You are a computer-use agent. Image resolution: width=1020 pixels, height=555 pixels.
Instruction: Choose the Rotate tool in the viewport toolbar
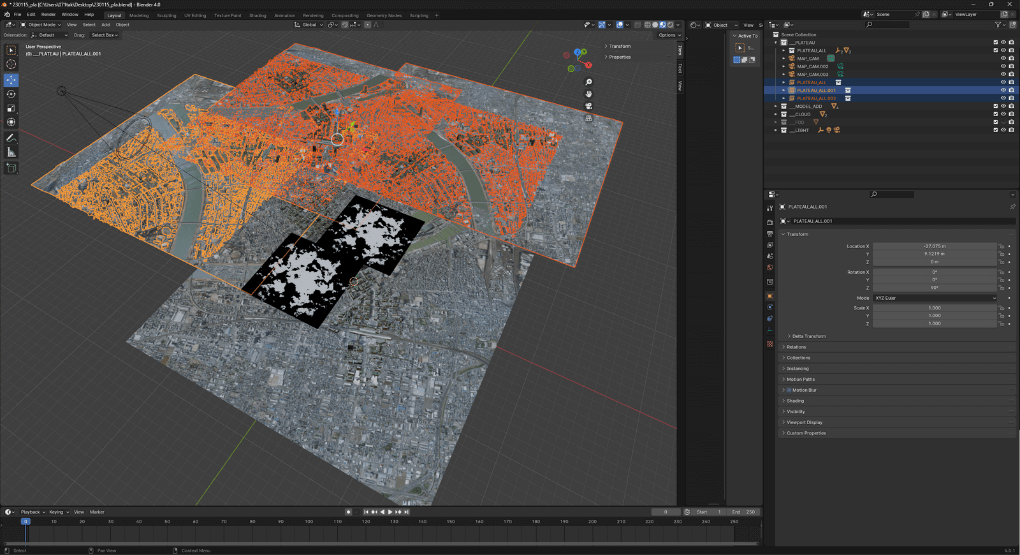tap(11, 94)
